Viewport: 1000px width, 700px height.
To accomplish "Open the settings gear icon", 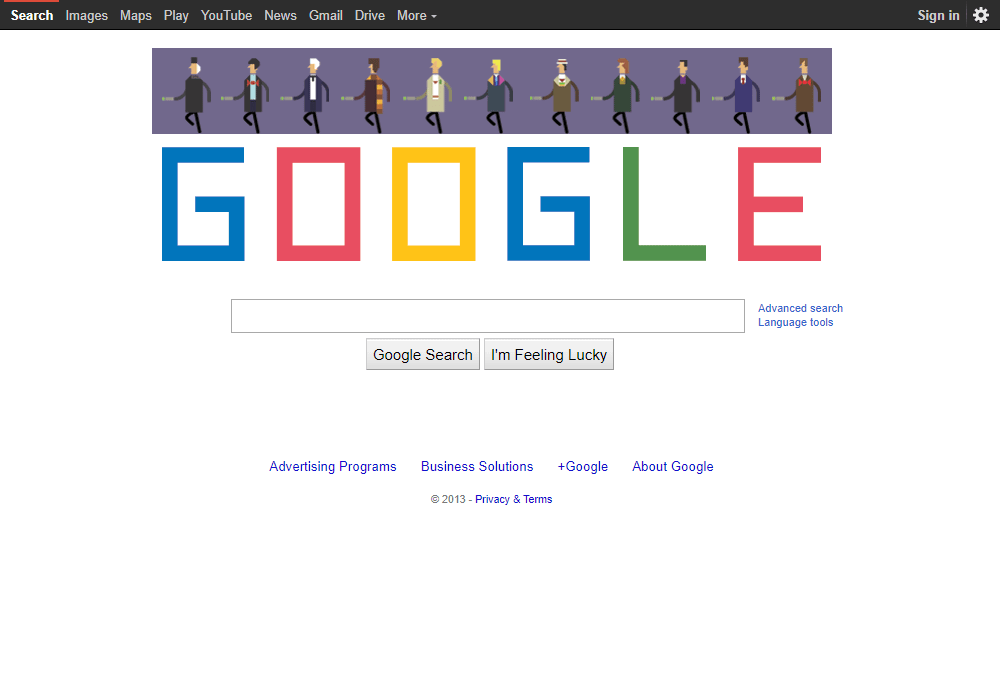I will tap(981, 15).
